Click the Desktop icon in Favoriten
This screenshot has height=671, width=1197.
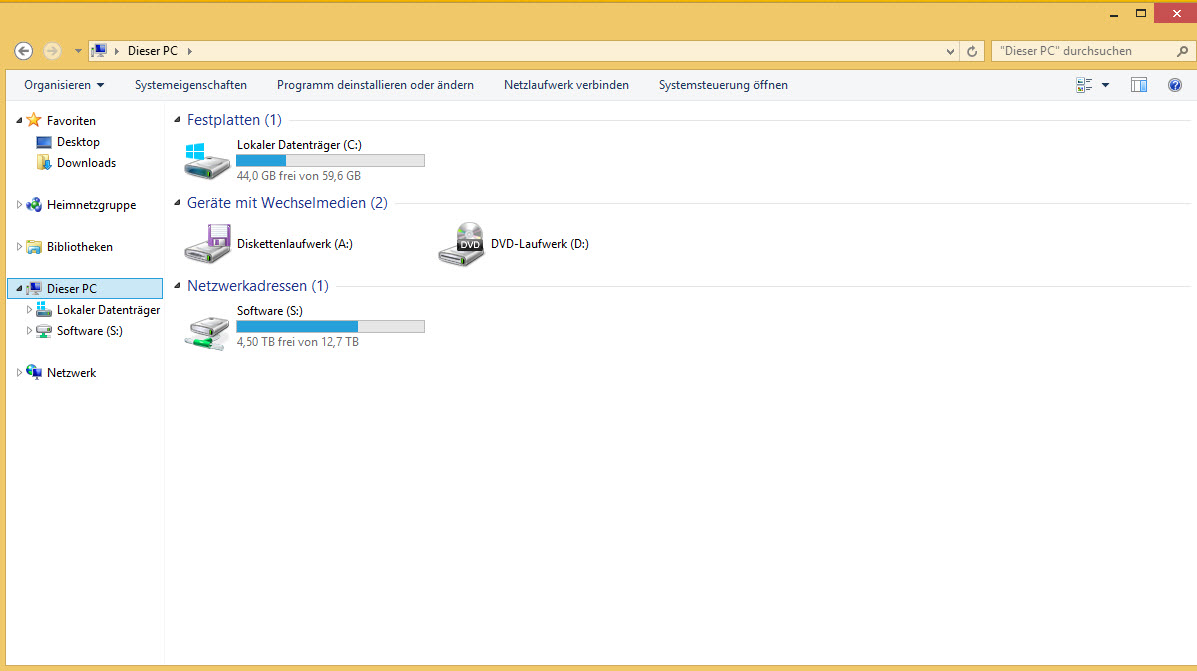tap(44, 142)
